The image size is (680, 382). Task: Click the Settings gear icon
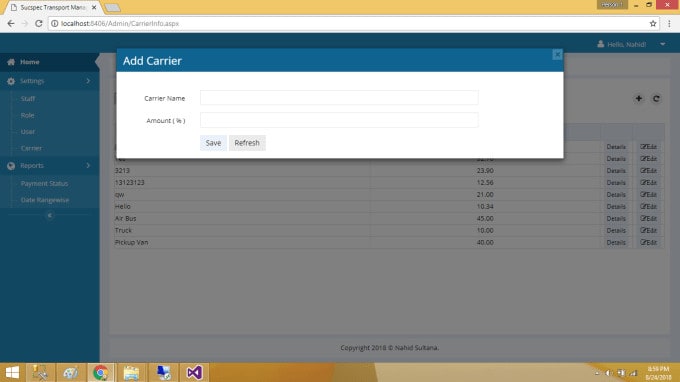pyautogui.click(x=11, y=81)
